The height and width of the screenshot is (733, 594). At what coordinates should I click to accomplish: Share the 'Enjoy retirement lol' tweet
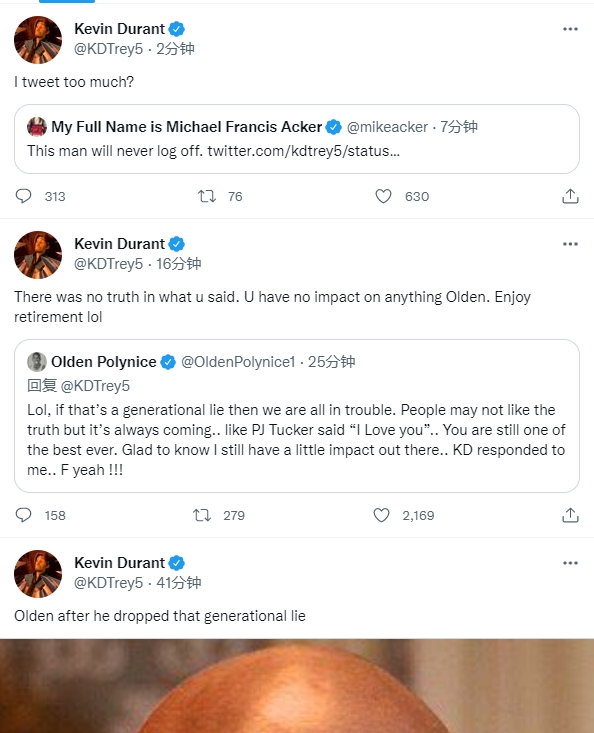pyautogui.click(x=570, y=515)
